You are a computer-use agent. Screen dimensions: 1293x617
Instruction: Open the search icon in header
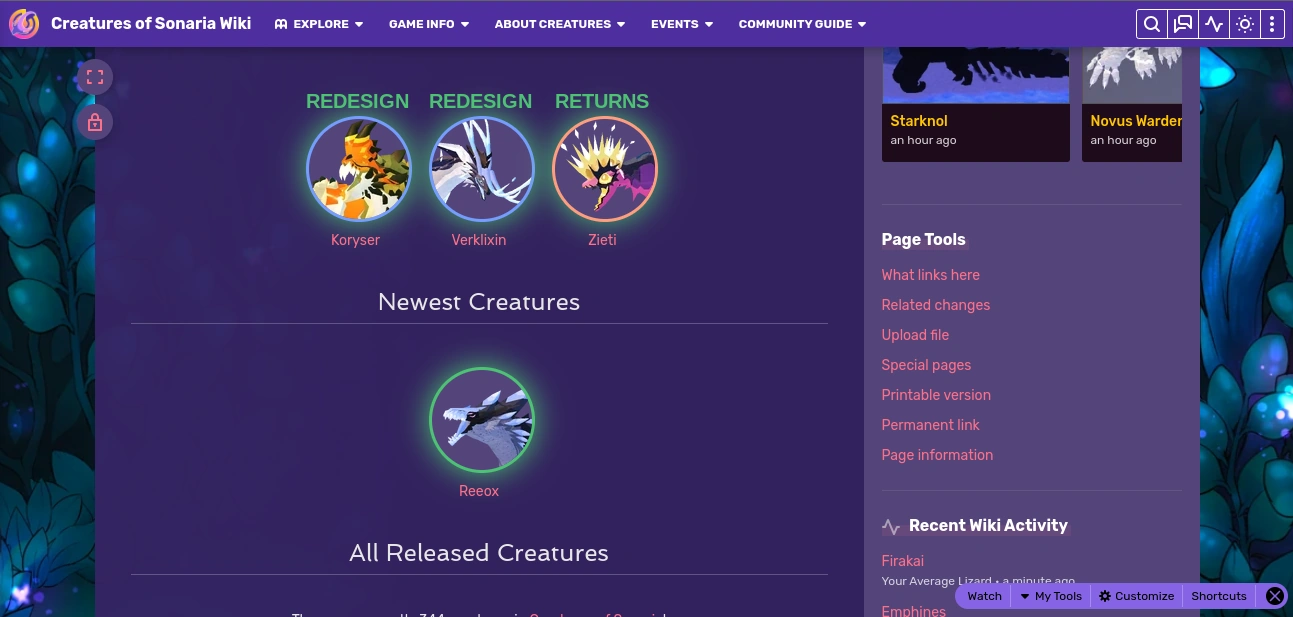1152,24
